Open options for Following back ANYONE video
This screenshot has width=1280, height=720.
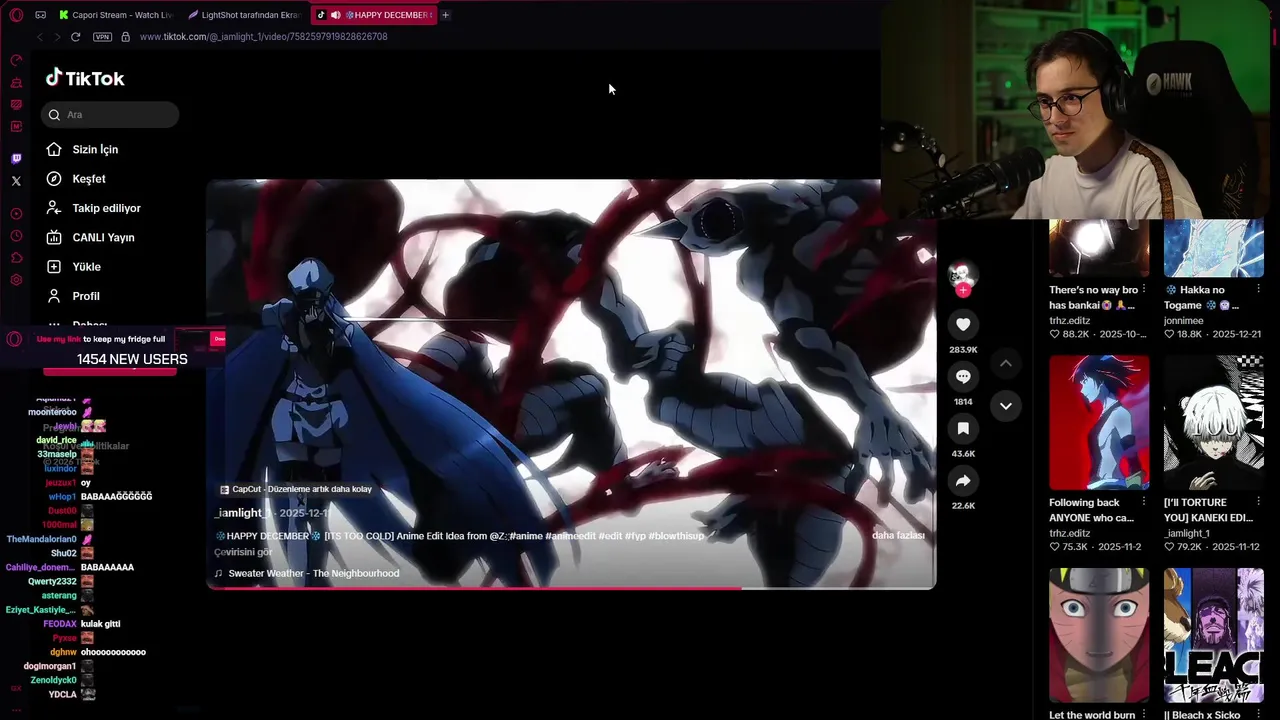[x=1145, y=502]
